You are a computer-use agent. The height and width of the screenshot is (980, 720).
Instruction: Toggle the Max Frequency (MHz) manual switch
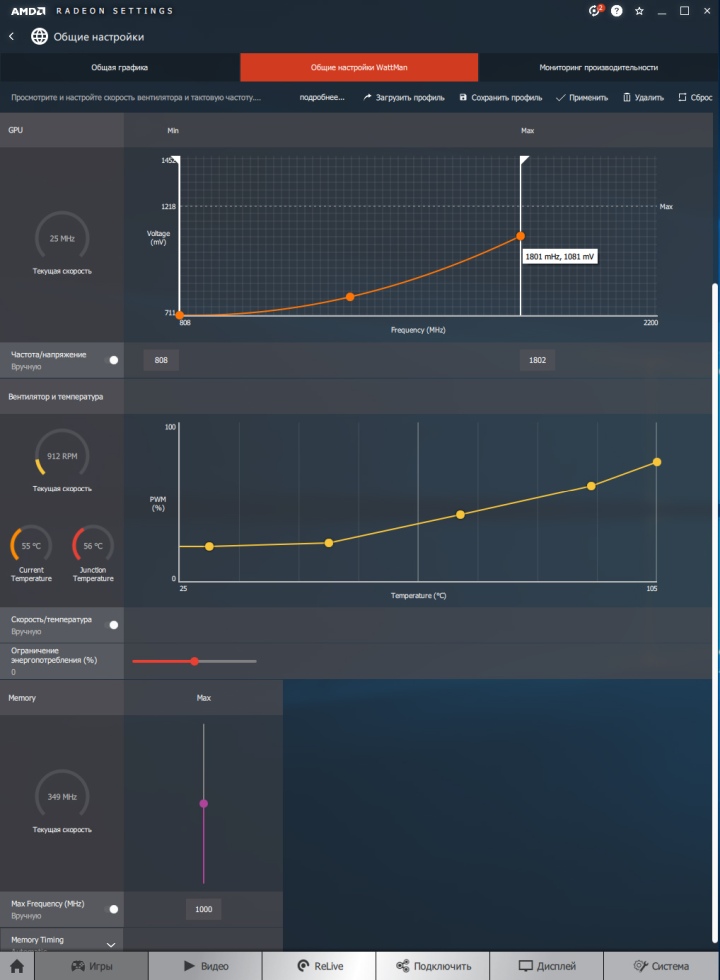click(112, 909)
